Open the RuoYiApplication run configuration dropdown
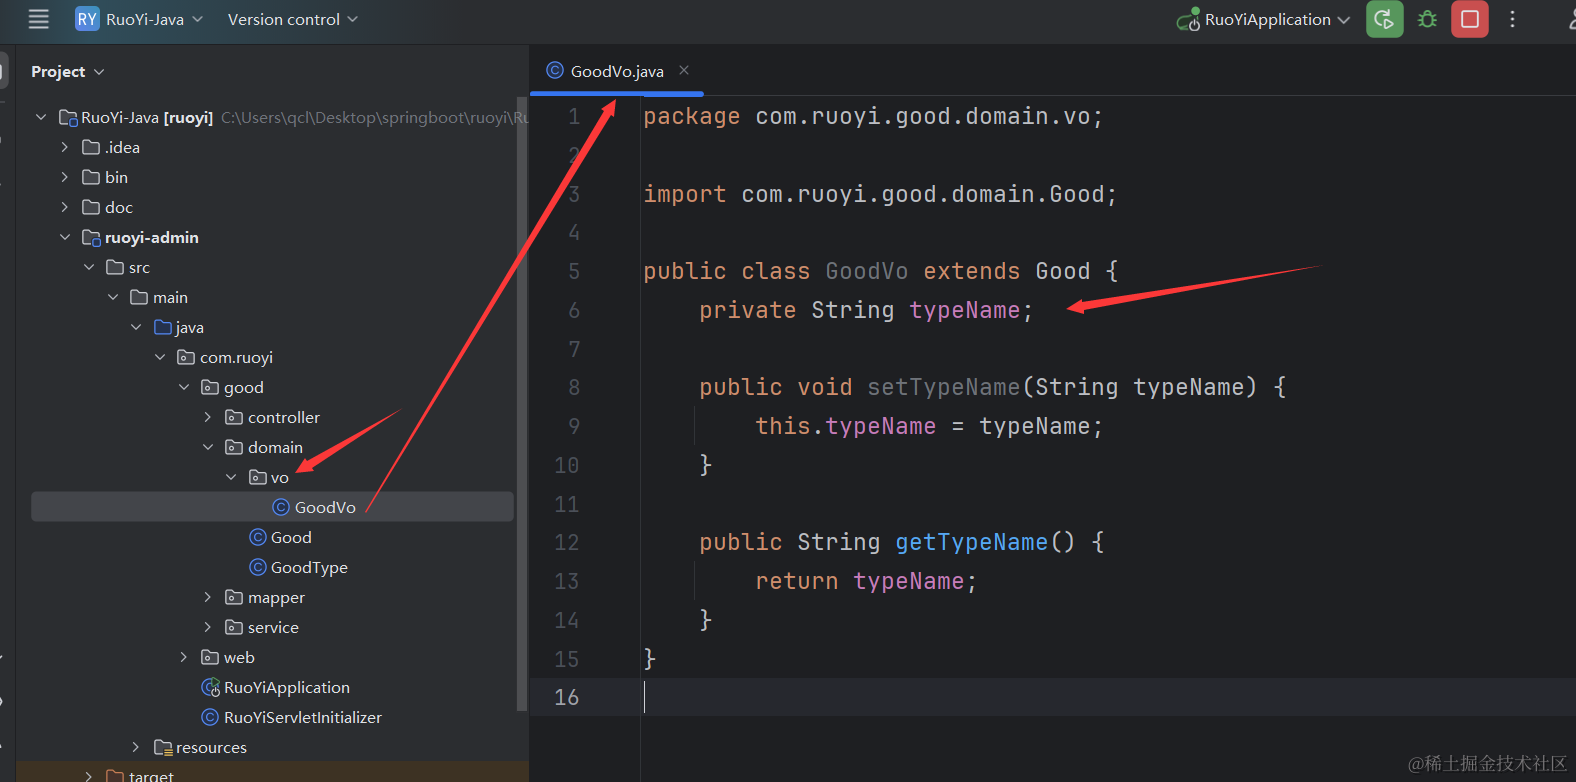The height and width of the screenshot is (782, 1576). click(1266, 19)
